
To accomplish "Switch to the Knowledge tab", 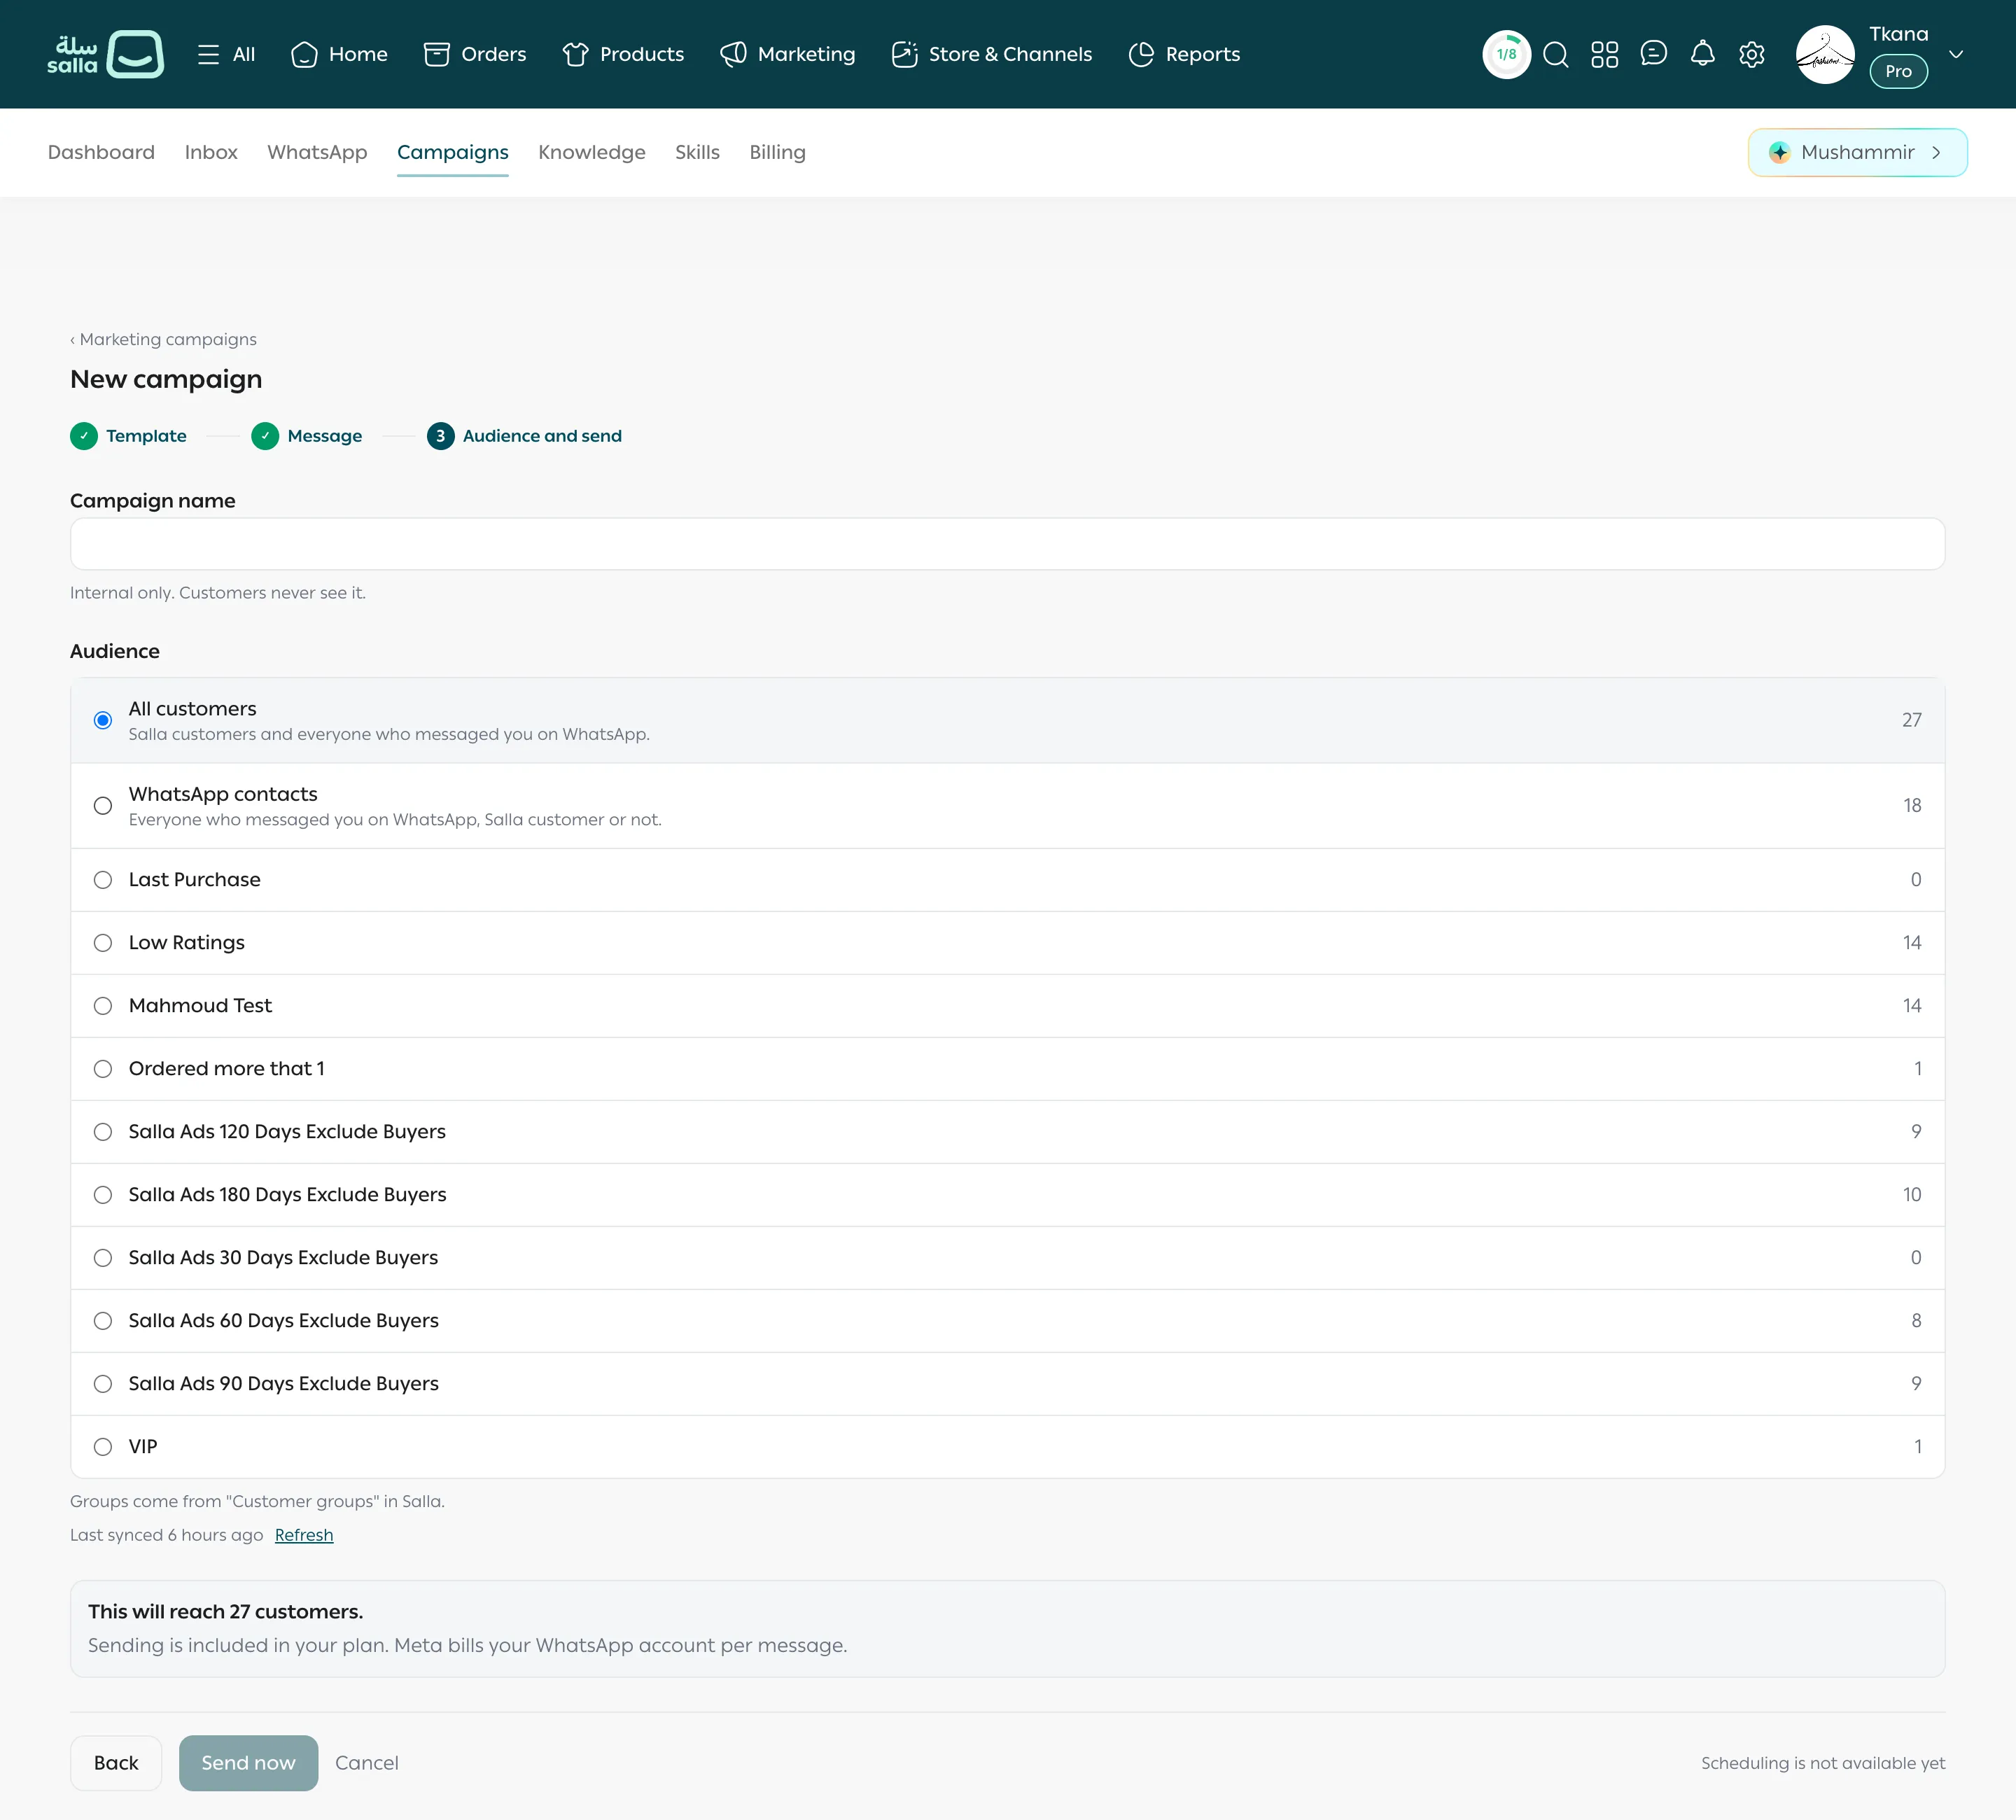I will pyautogui.click(x=591, y=152).
